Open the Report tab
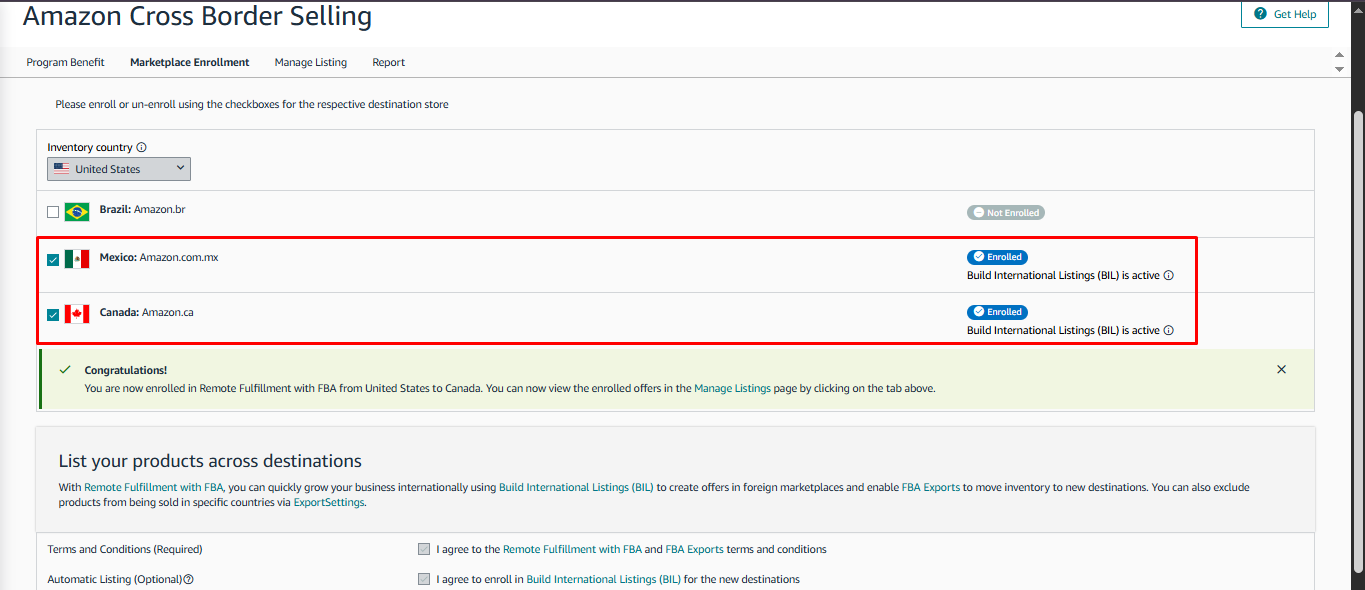The height and width of the screenshot is (590, 1365). 389,62
